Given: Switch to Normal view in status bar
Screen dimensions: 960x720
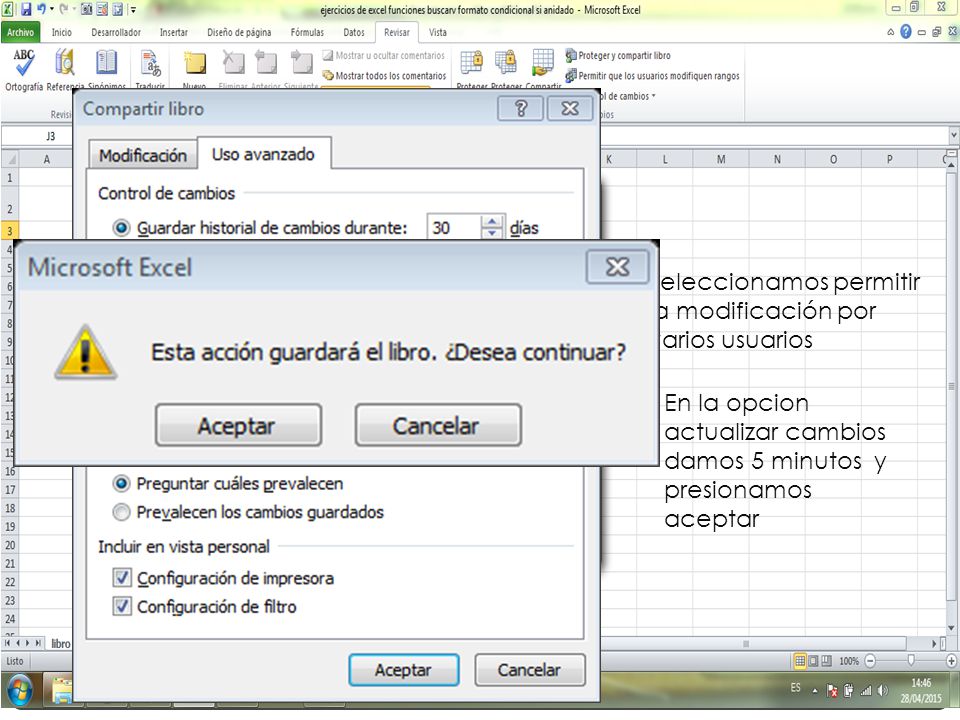Looking at the screenshot, I should click(x=800, y=661).
